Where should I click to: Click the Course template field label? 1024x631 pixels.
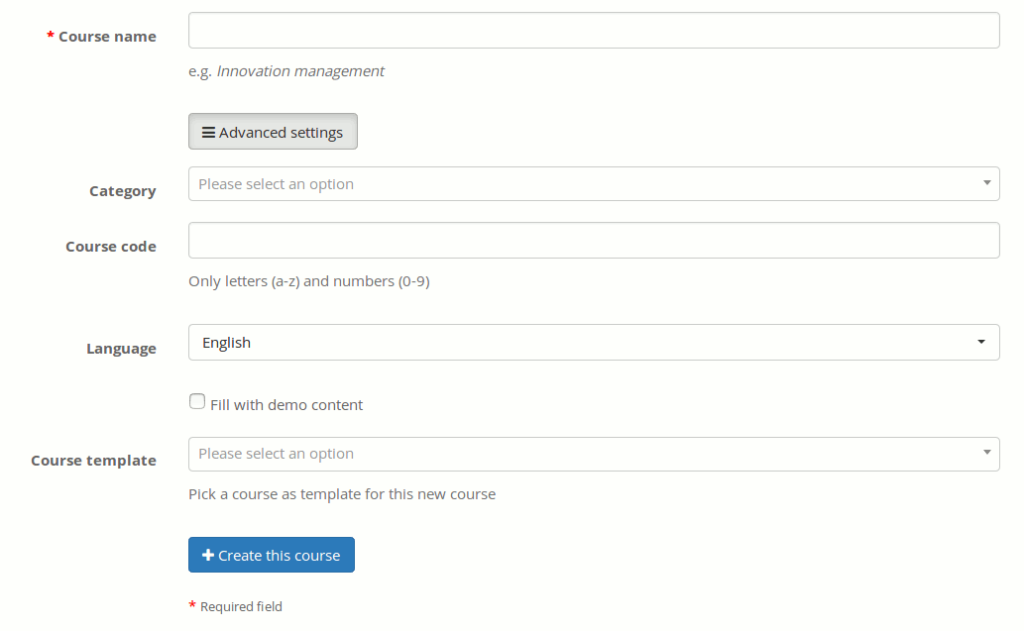point(93,459)
